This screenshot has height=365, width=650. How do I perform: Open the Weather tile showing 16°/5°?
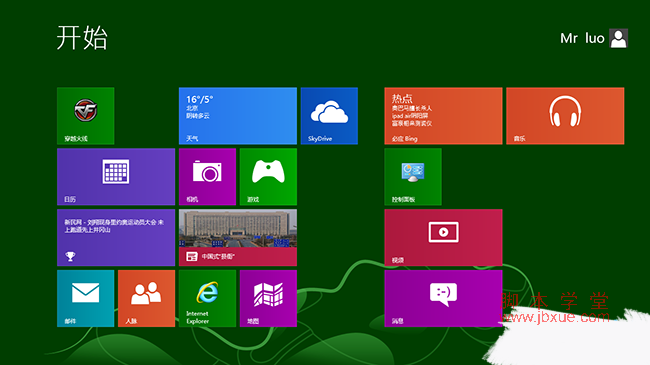tap(238, 116)
